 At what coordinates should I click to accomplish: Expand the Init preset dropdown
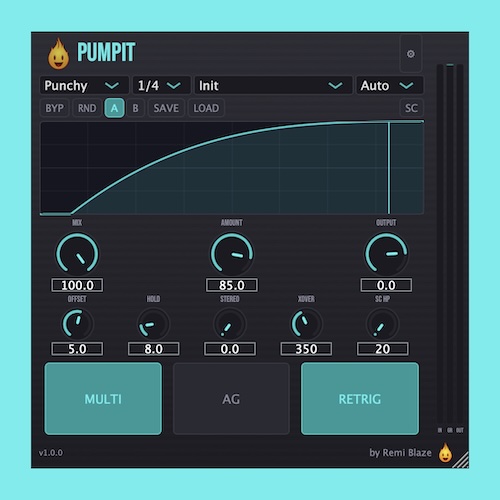point(273,85)
